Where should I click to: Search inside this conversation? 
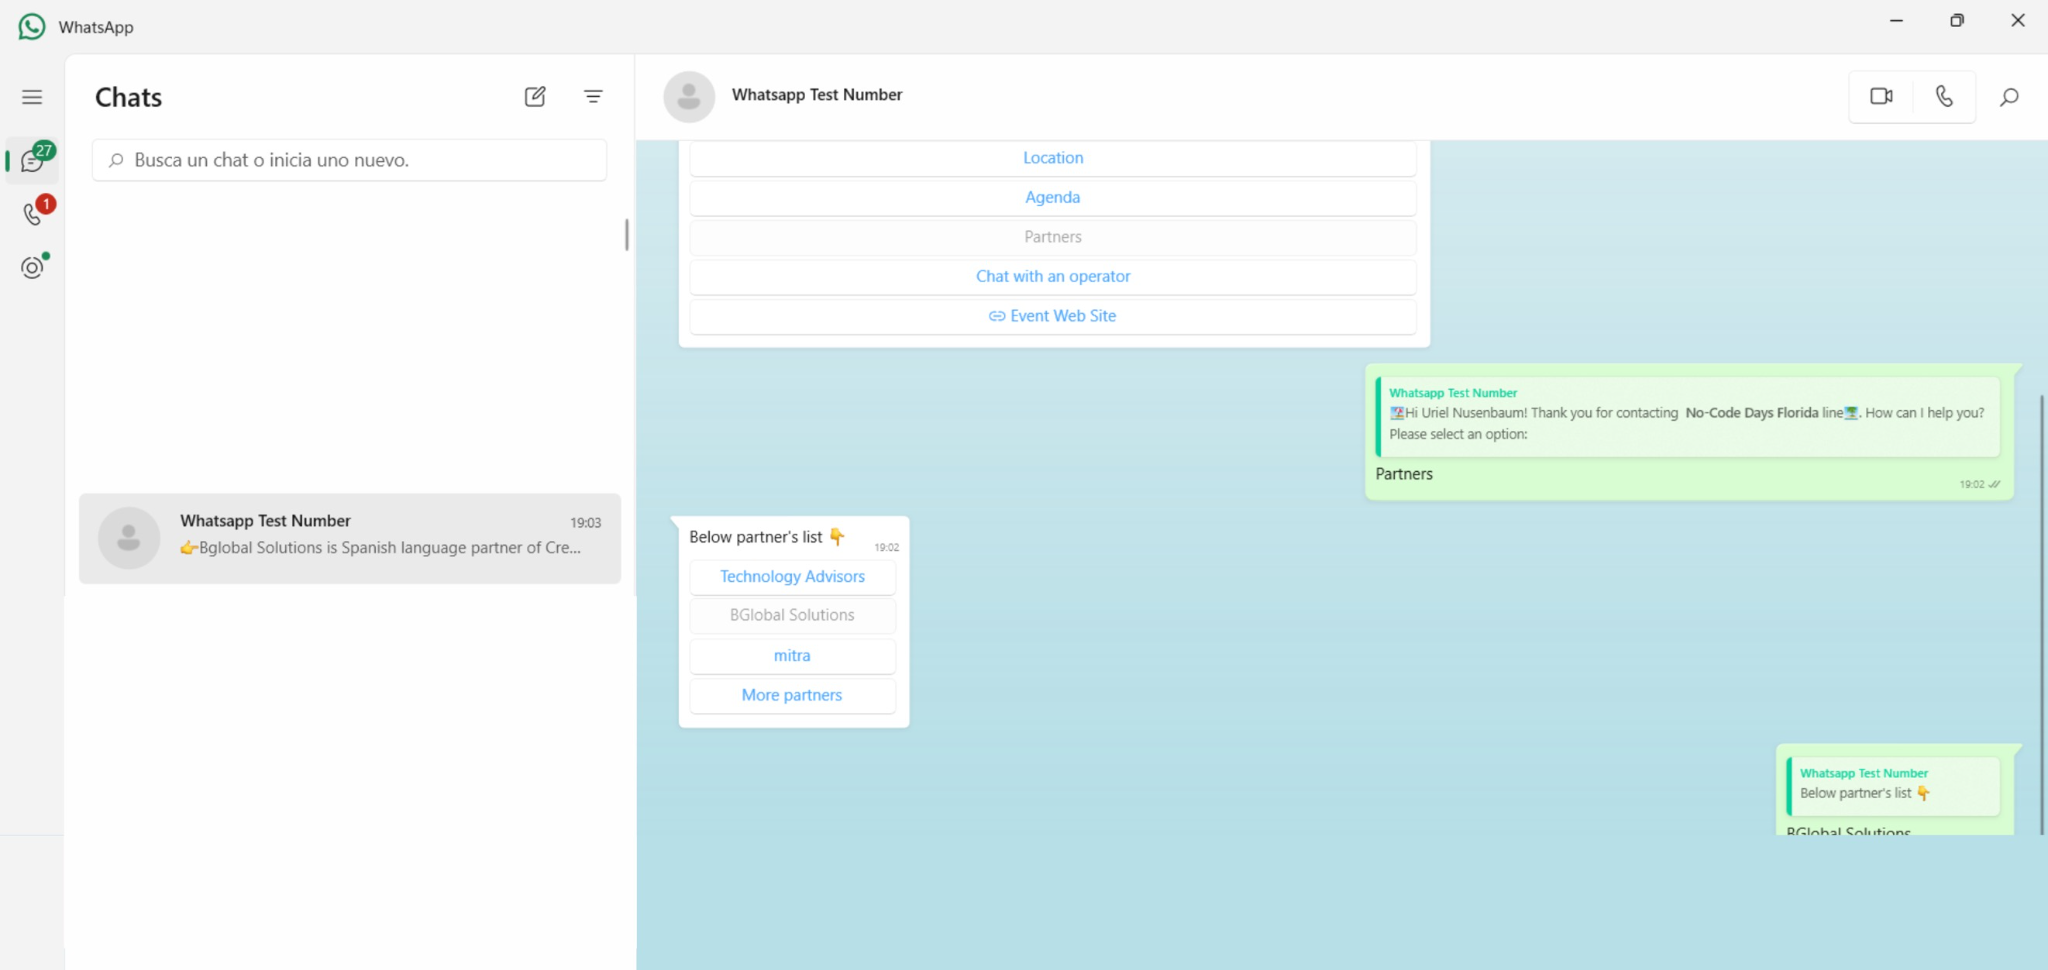pyautogui.click(x=2009, y=96)
